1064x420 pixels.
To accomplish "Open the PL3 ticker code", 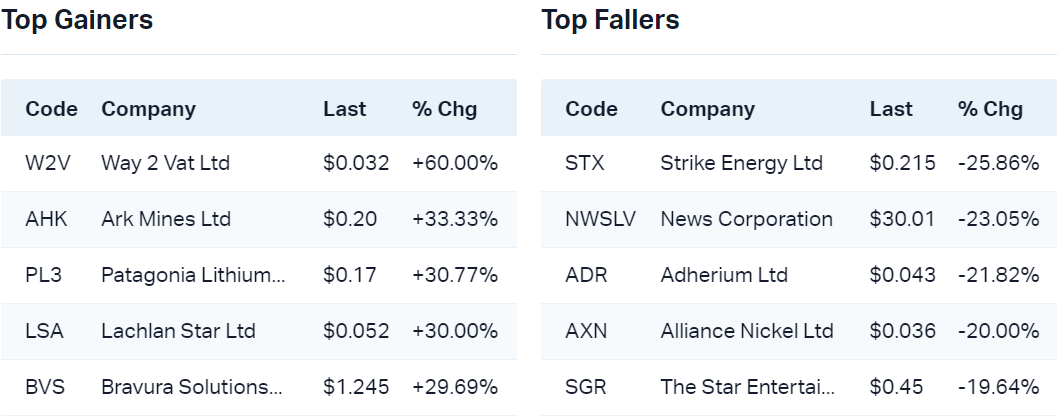I will pyautogui.click(x=43, y=274).
